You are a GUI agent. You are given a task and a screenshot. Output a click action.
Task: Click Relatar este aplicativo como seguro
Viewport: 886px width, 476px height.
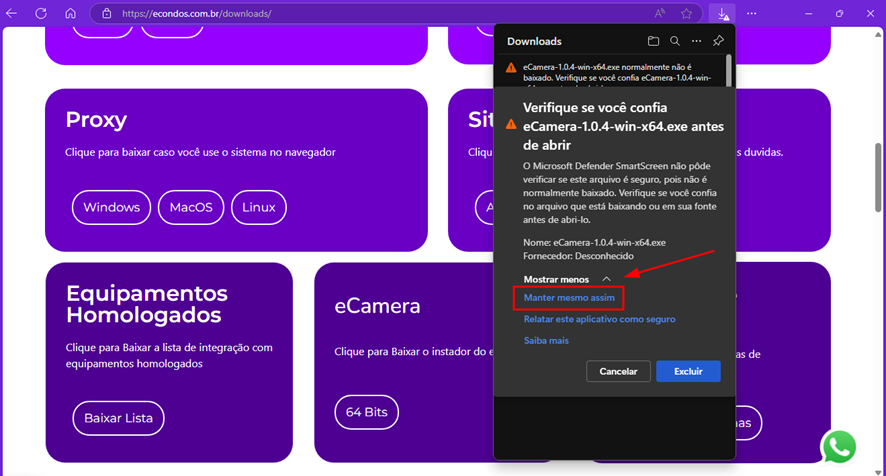coord(600,319)
